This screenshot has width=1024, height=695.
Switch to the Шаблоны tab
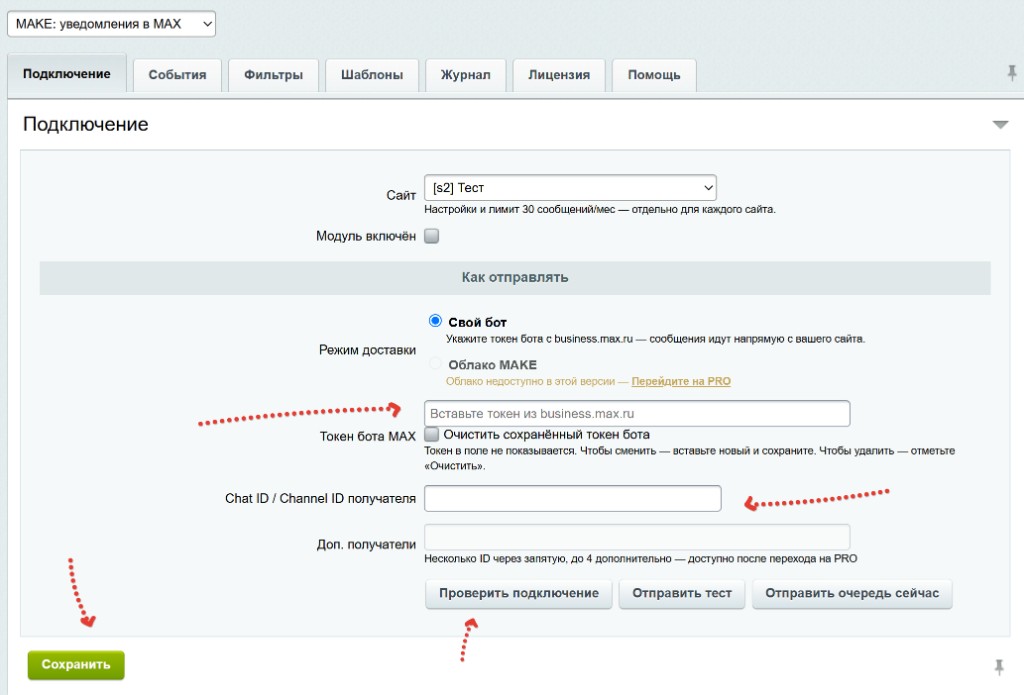point(372,75)
